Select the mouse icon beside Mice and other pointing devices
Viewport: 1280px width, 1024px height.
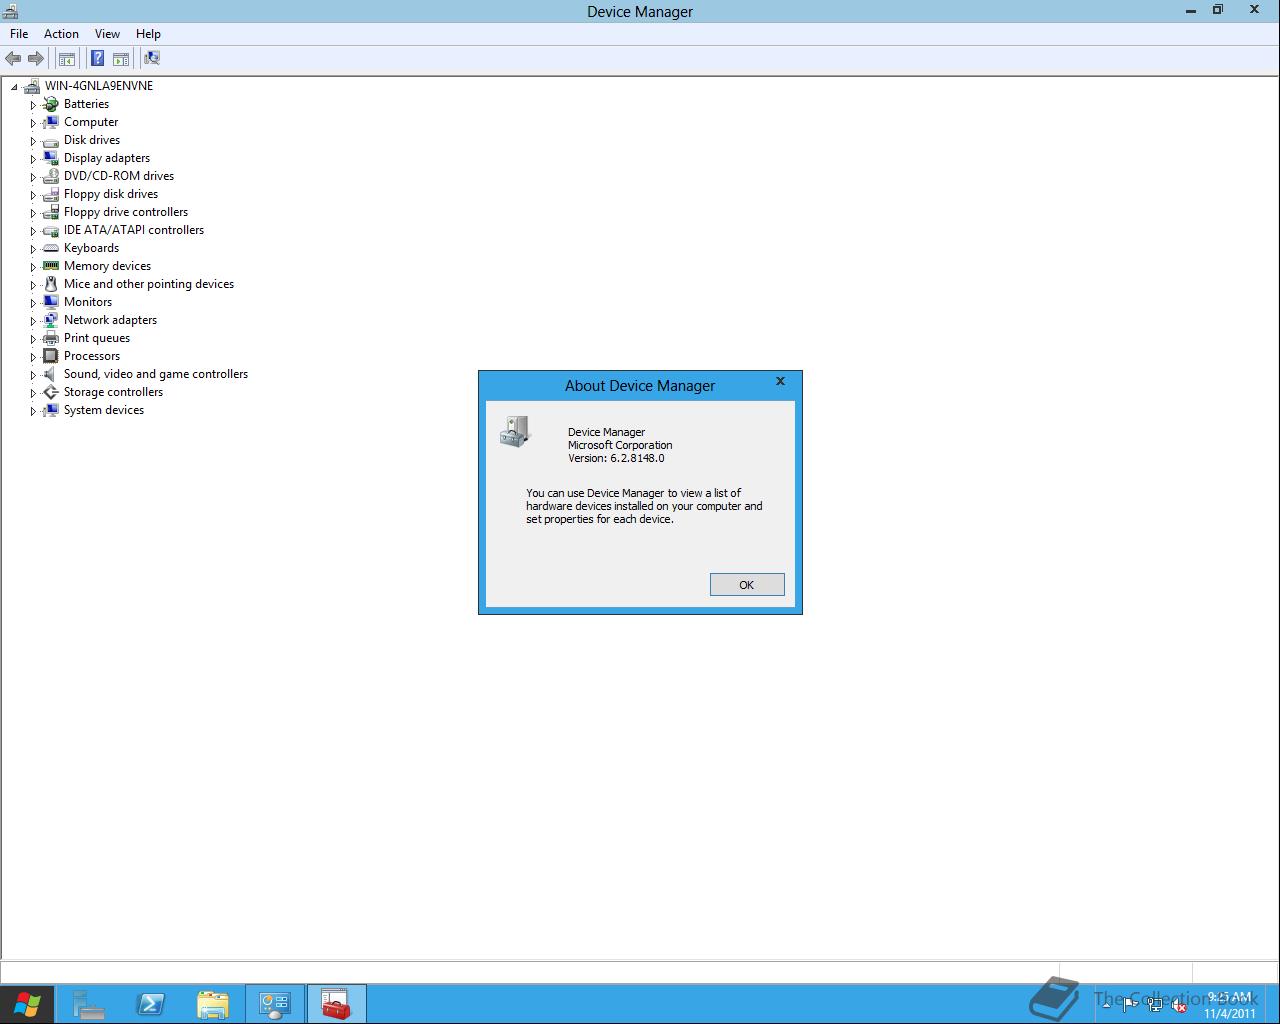pos(51,284)
